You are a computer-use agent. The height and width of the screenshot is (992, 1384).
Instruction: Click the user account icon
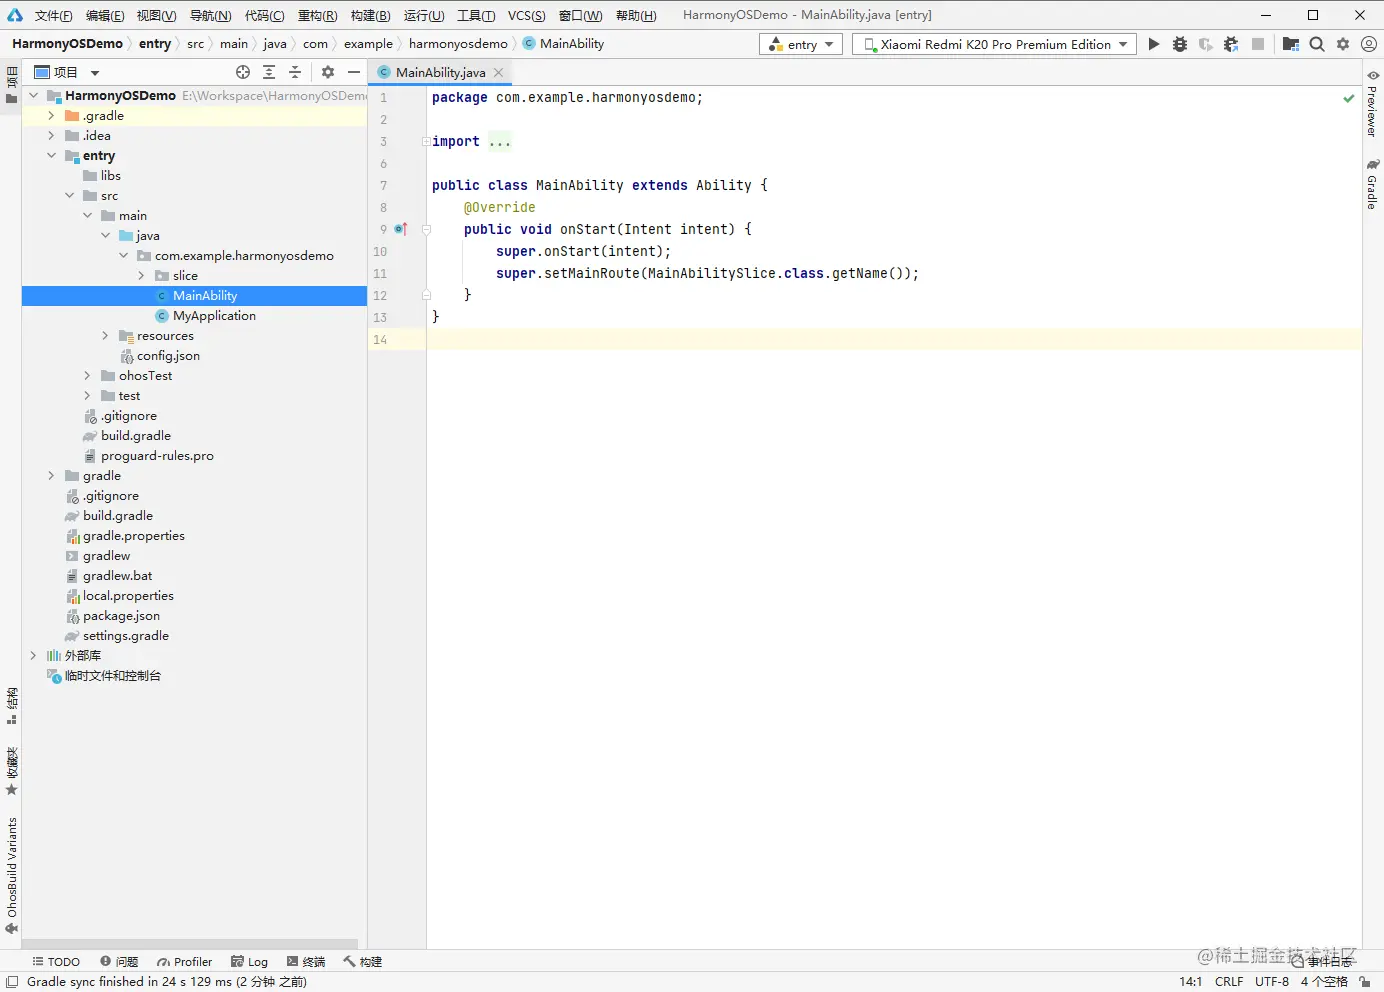[1369, 44]
